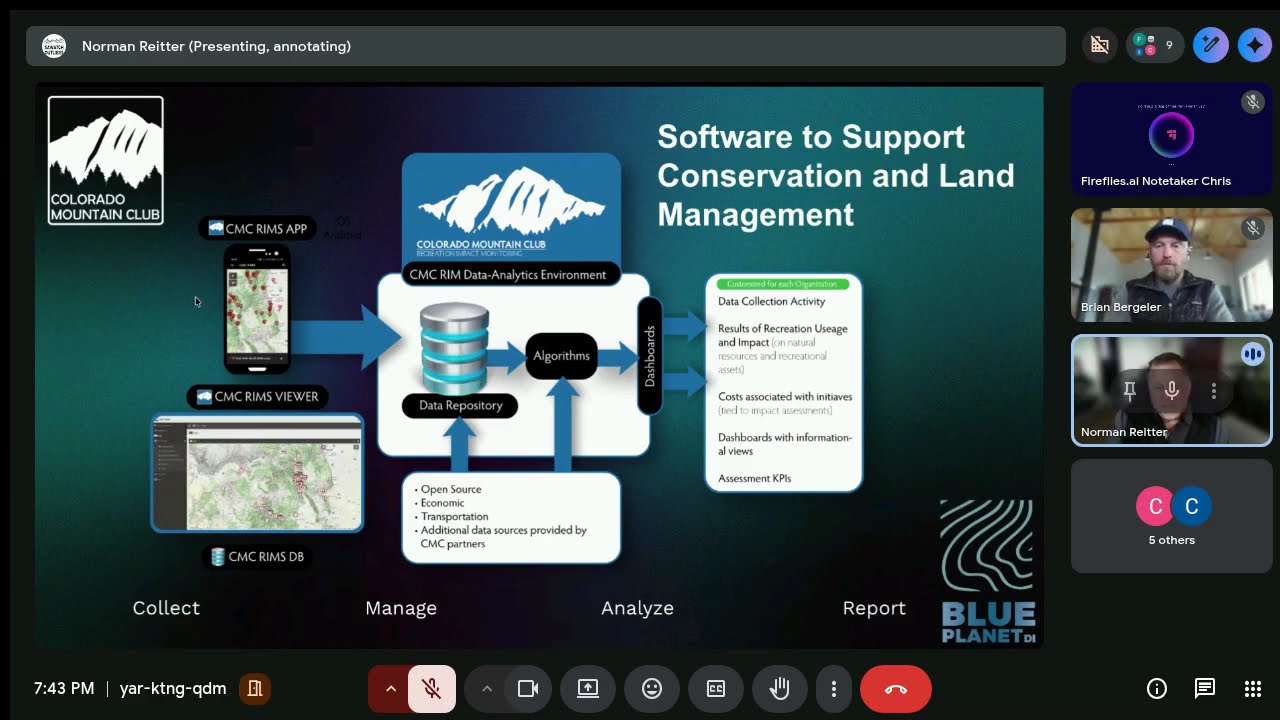Open meeting details info icon
1280x720 pixels.
1157,688
